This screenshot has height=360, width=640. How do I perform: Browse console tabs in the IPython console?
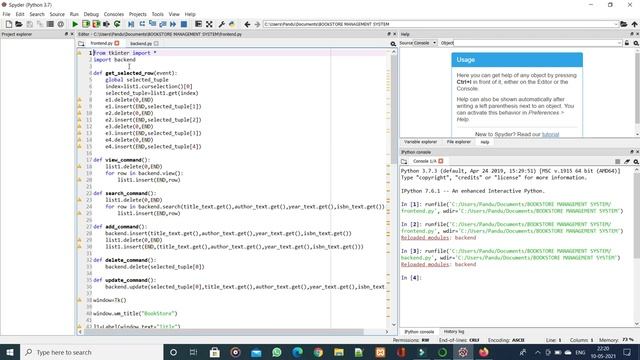tap(404, 161)
